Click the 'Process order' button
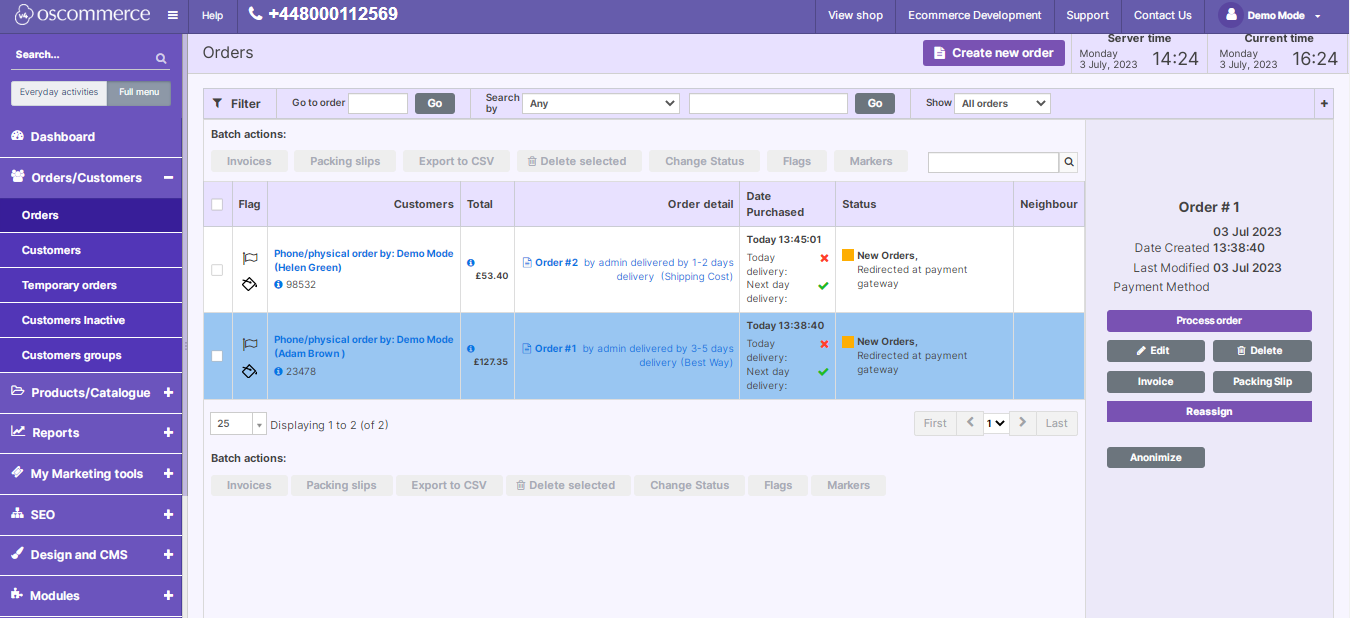 (x=1209, y=319)
